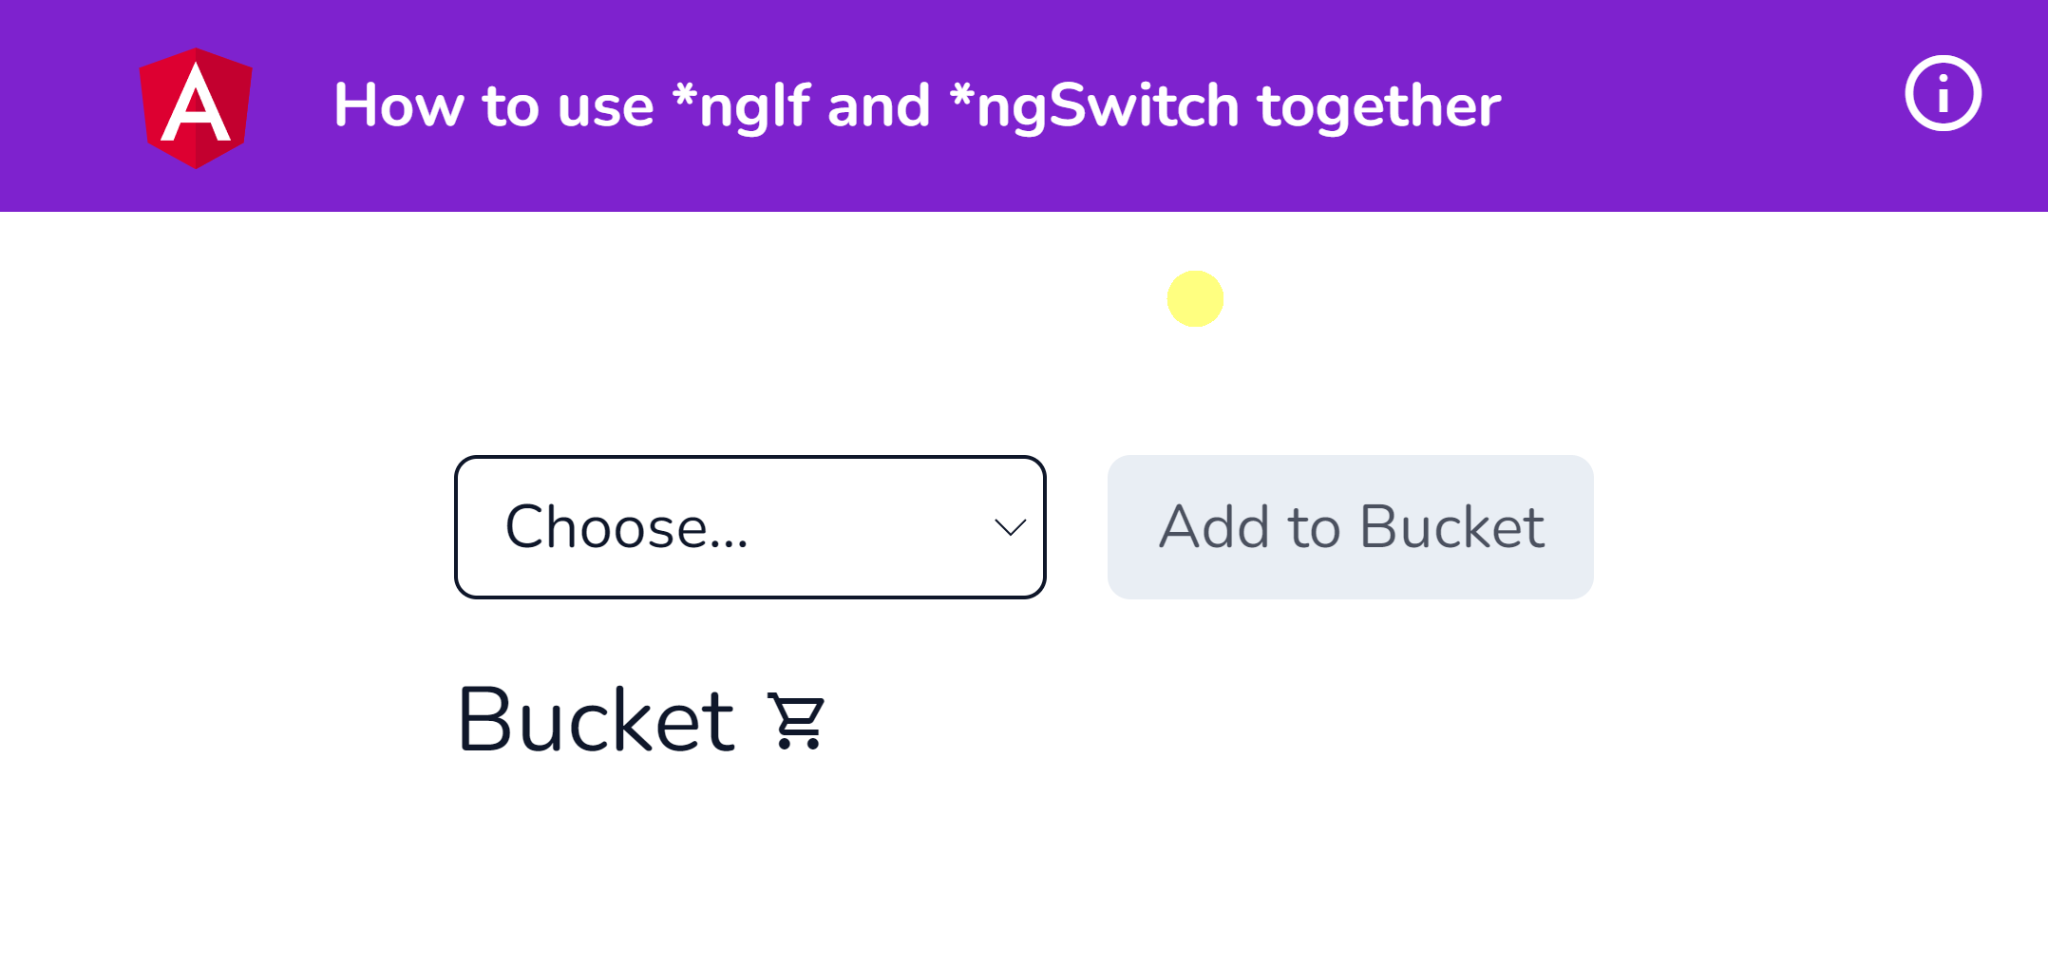Image resolution: width=2048 pixels, height=958 pixels.
Task: Click the Add to Bucket button
Action: pyautogui.click(x=1350, y=527)
